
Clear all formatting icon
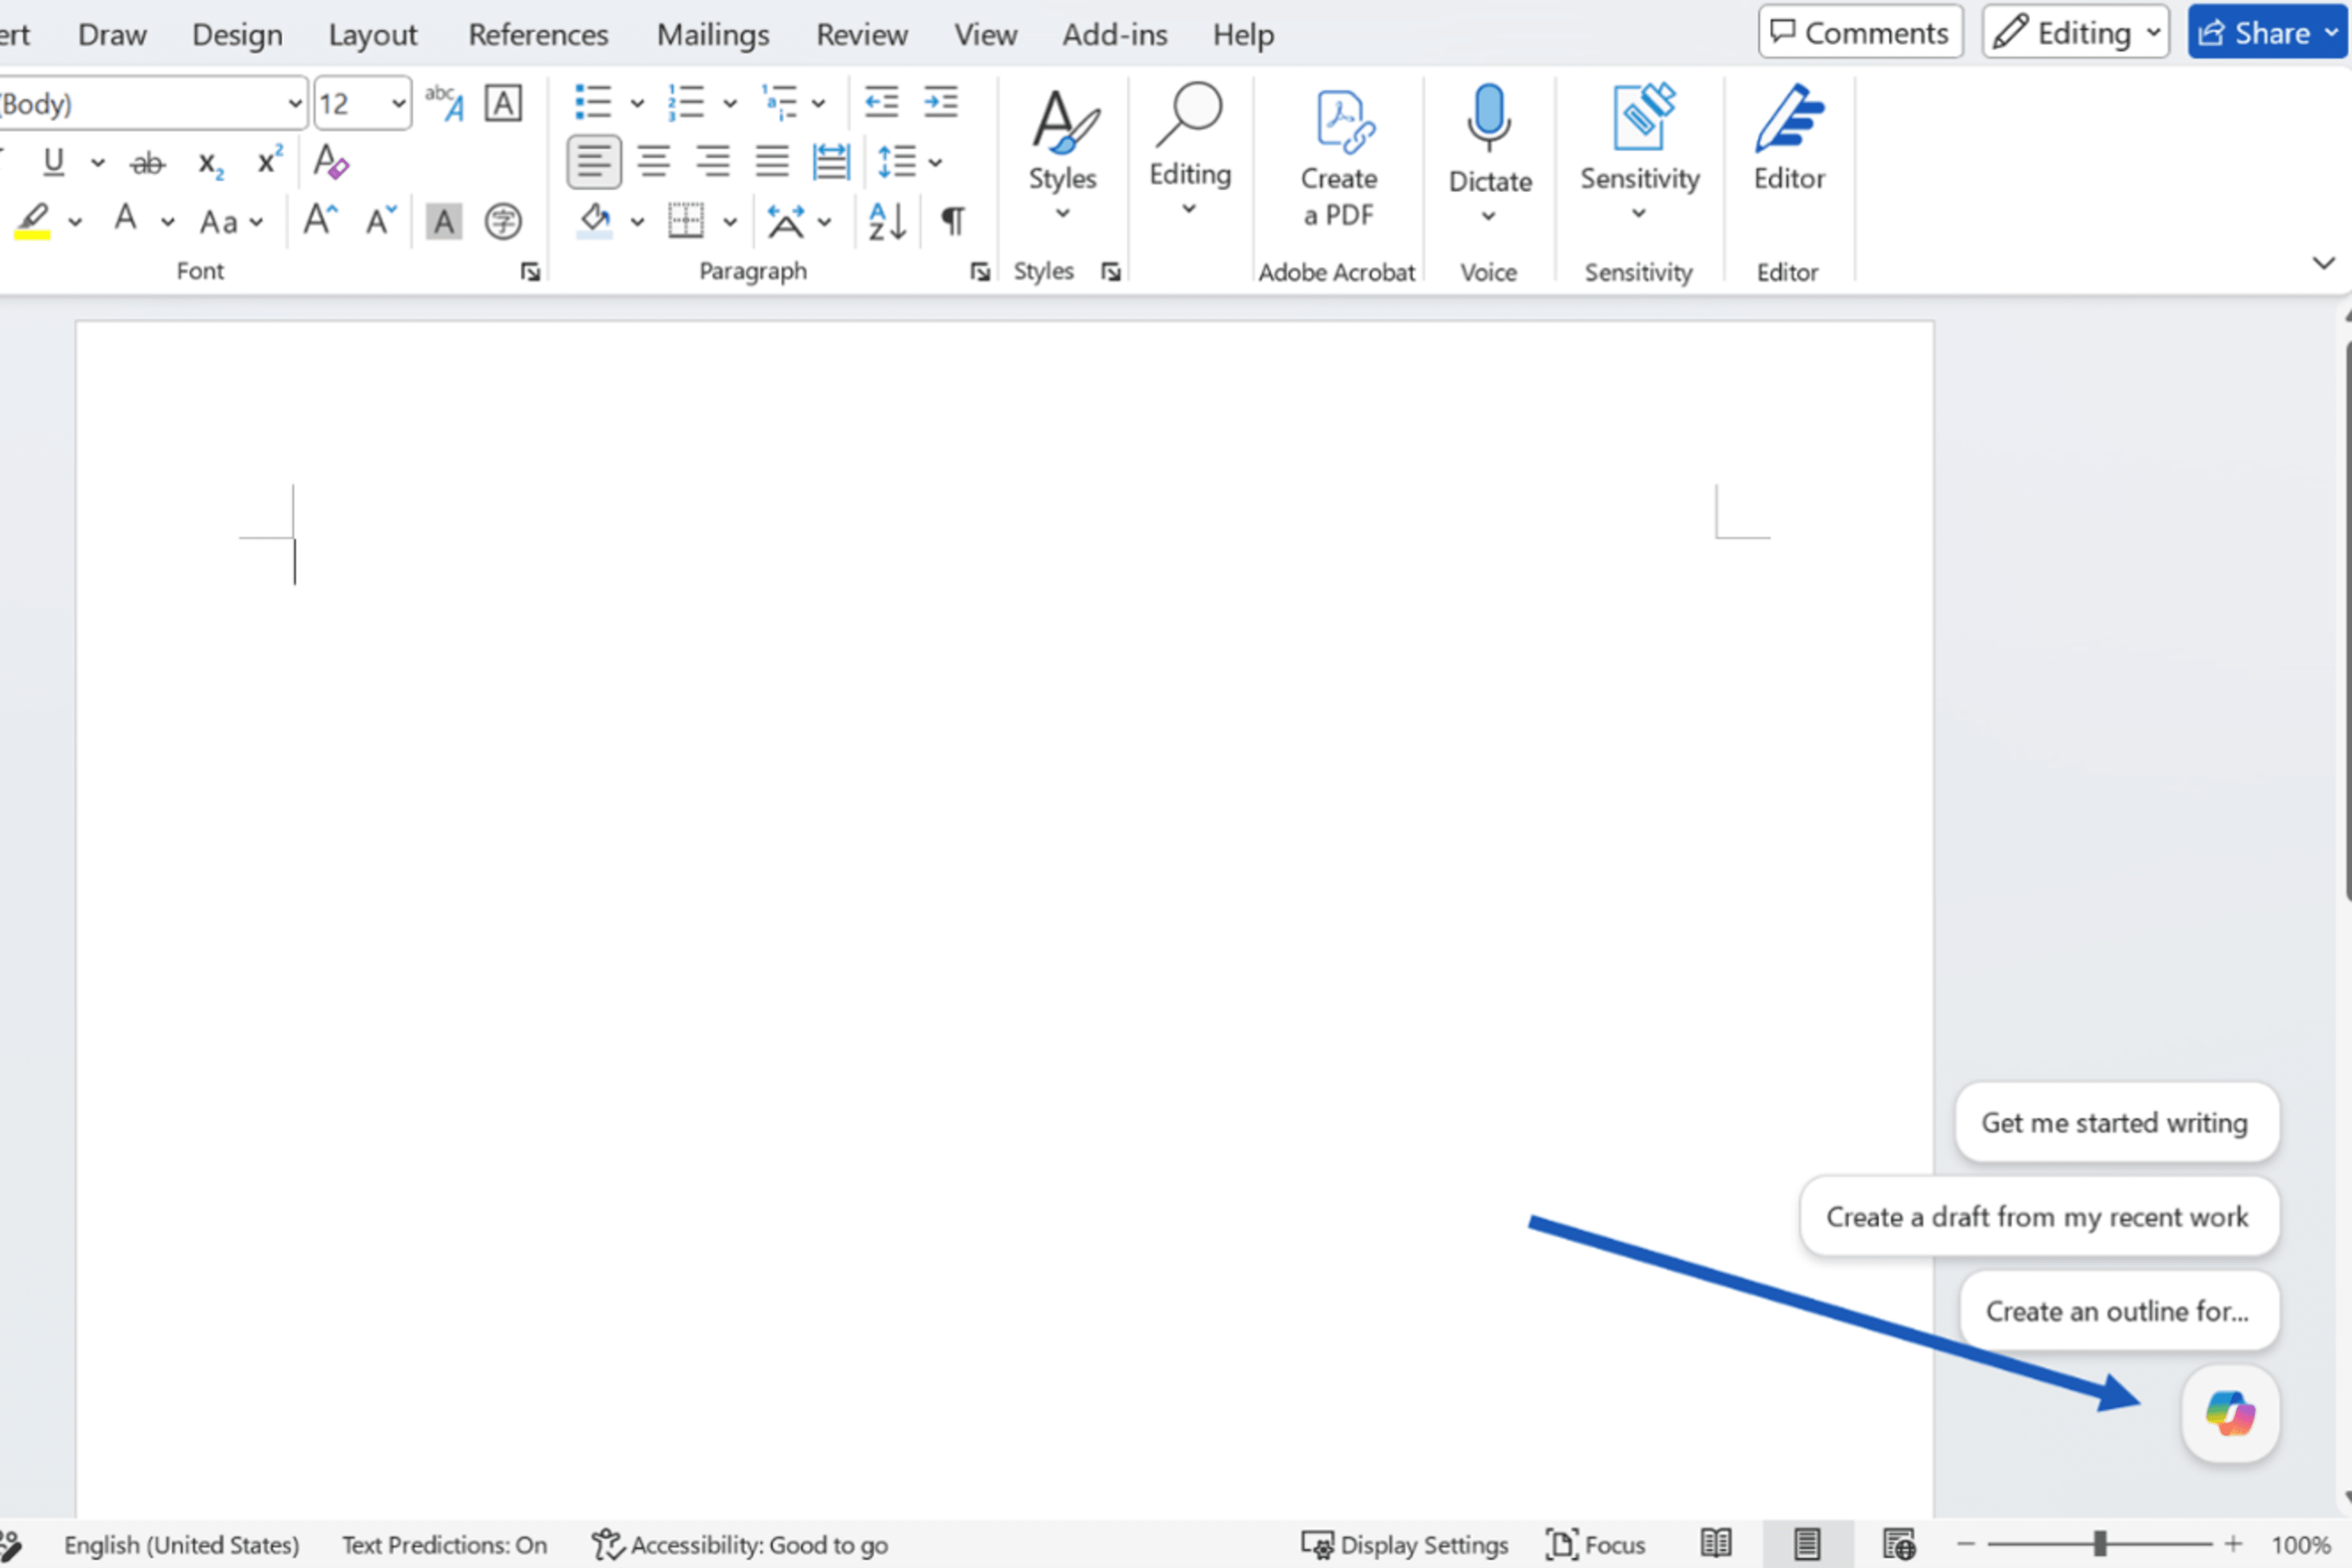pos(330,161)
